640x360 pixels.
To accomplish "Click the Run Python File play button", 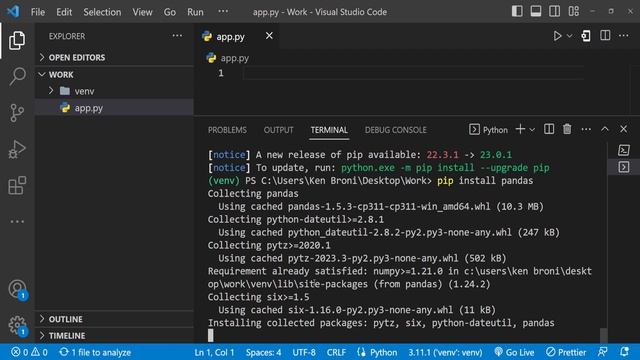I will pos(557,36).
